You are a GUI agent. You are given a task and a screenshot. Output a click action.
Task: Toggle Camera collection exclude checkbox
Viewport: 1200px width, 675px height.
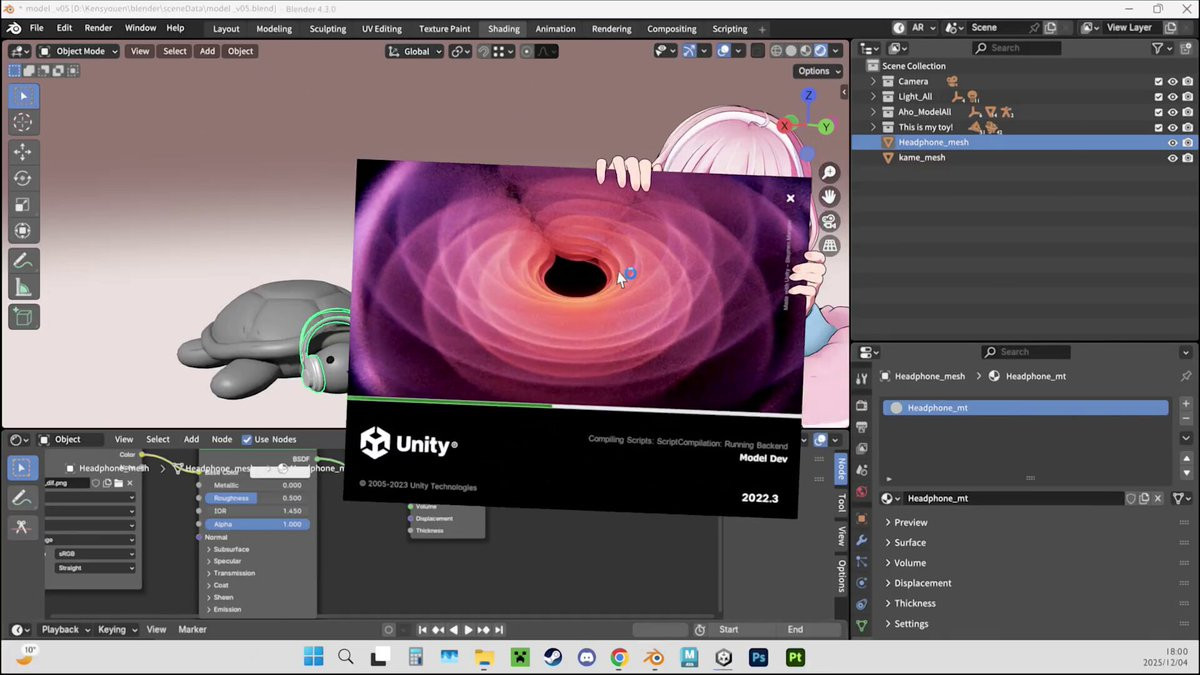click(x=1158, y=82)
